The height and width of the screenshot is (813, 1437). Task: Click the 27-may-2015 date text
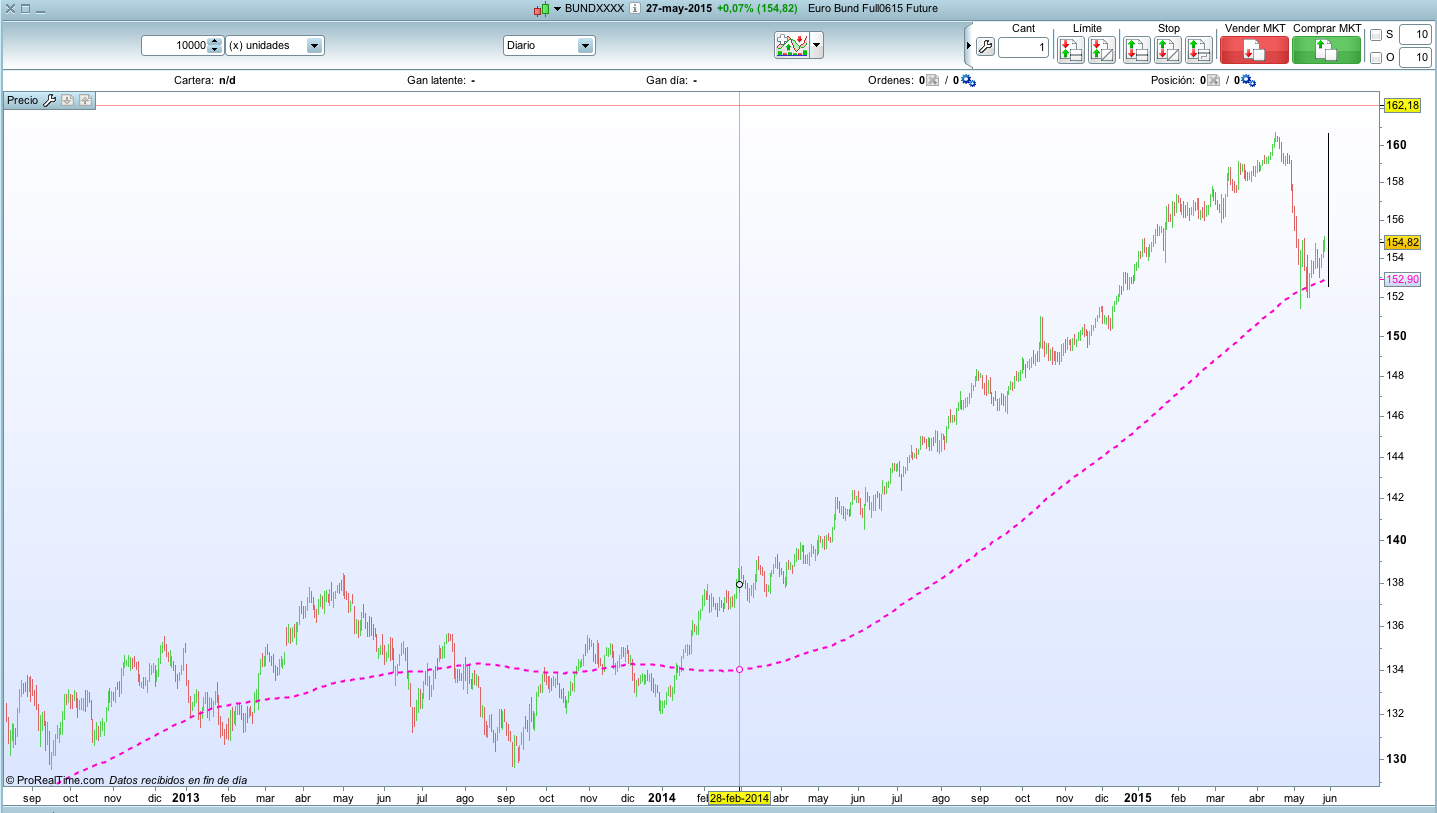click(679, 8)
